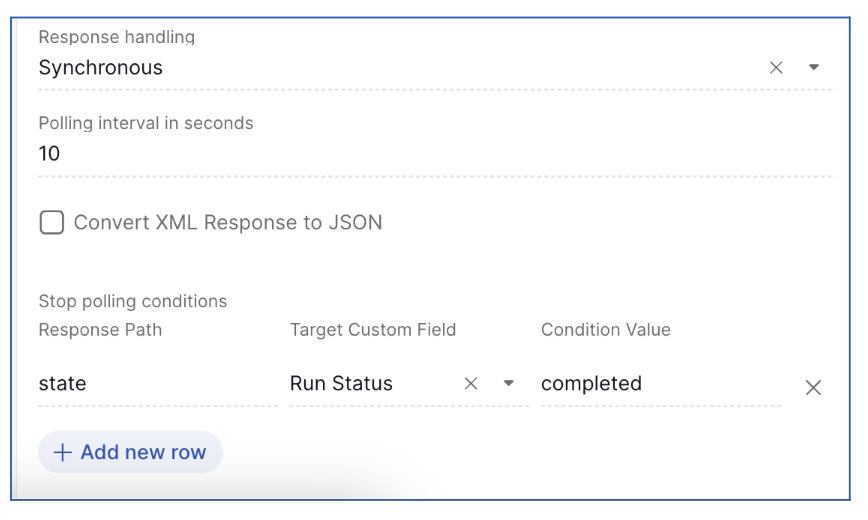Focus the Polling interval field showing 10

click(x=435, y=153)
